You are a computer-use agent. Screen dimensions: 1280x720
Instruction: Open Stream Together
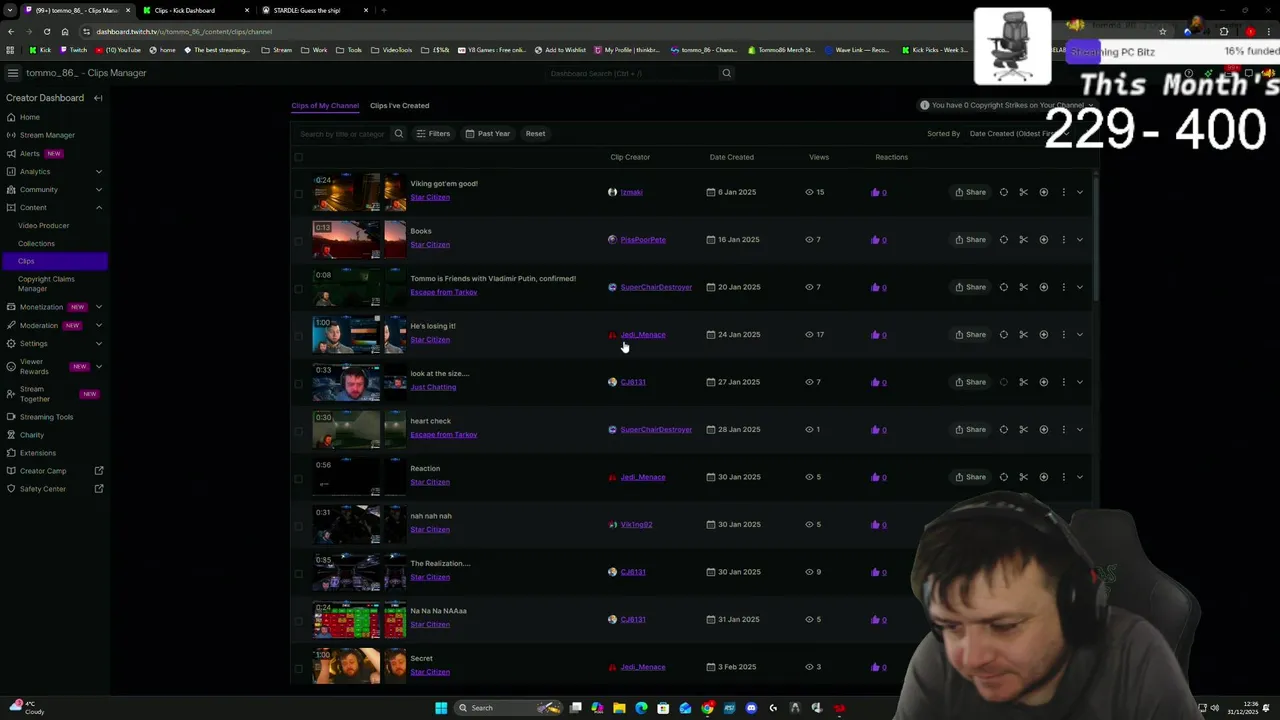35,394
